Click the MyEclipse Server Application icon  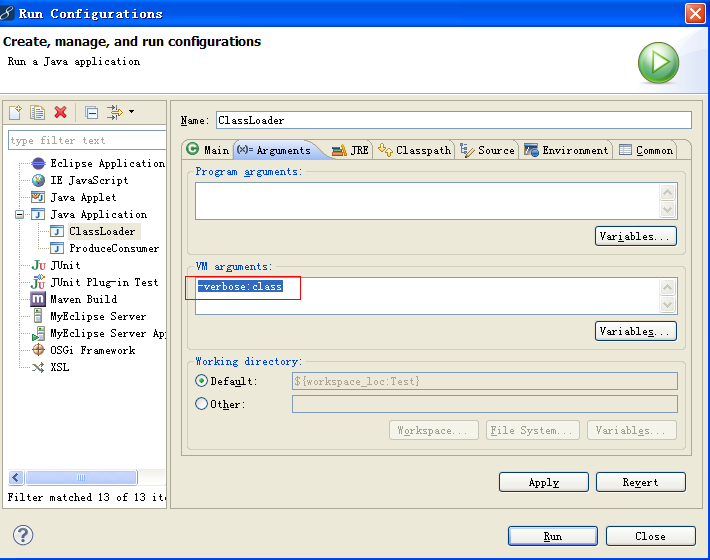(38, 333)
